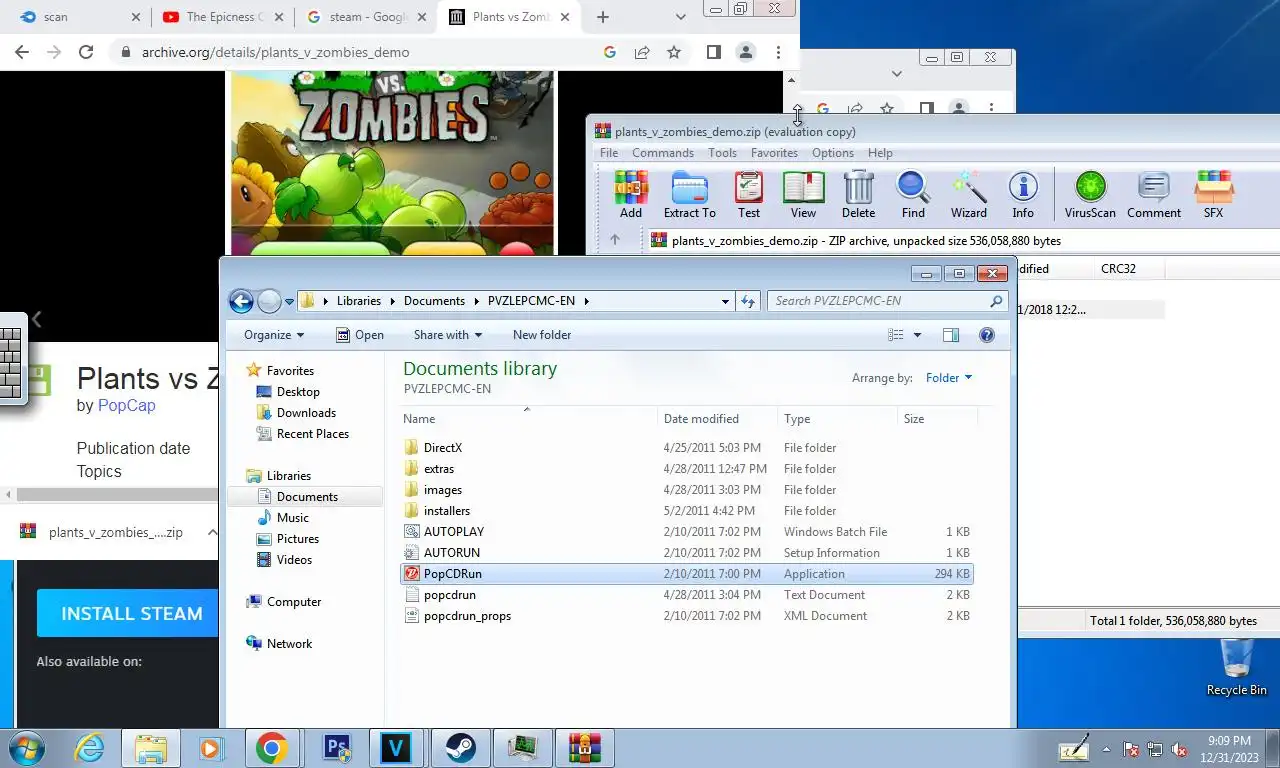Click the PopCap author link
Screen dimensions: 1280x768
click(126, 406)
